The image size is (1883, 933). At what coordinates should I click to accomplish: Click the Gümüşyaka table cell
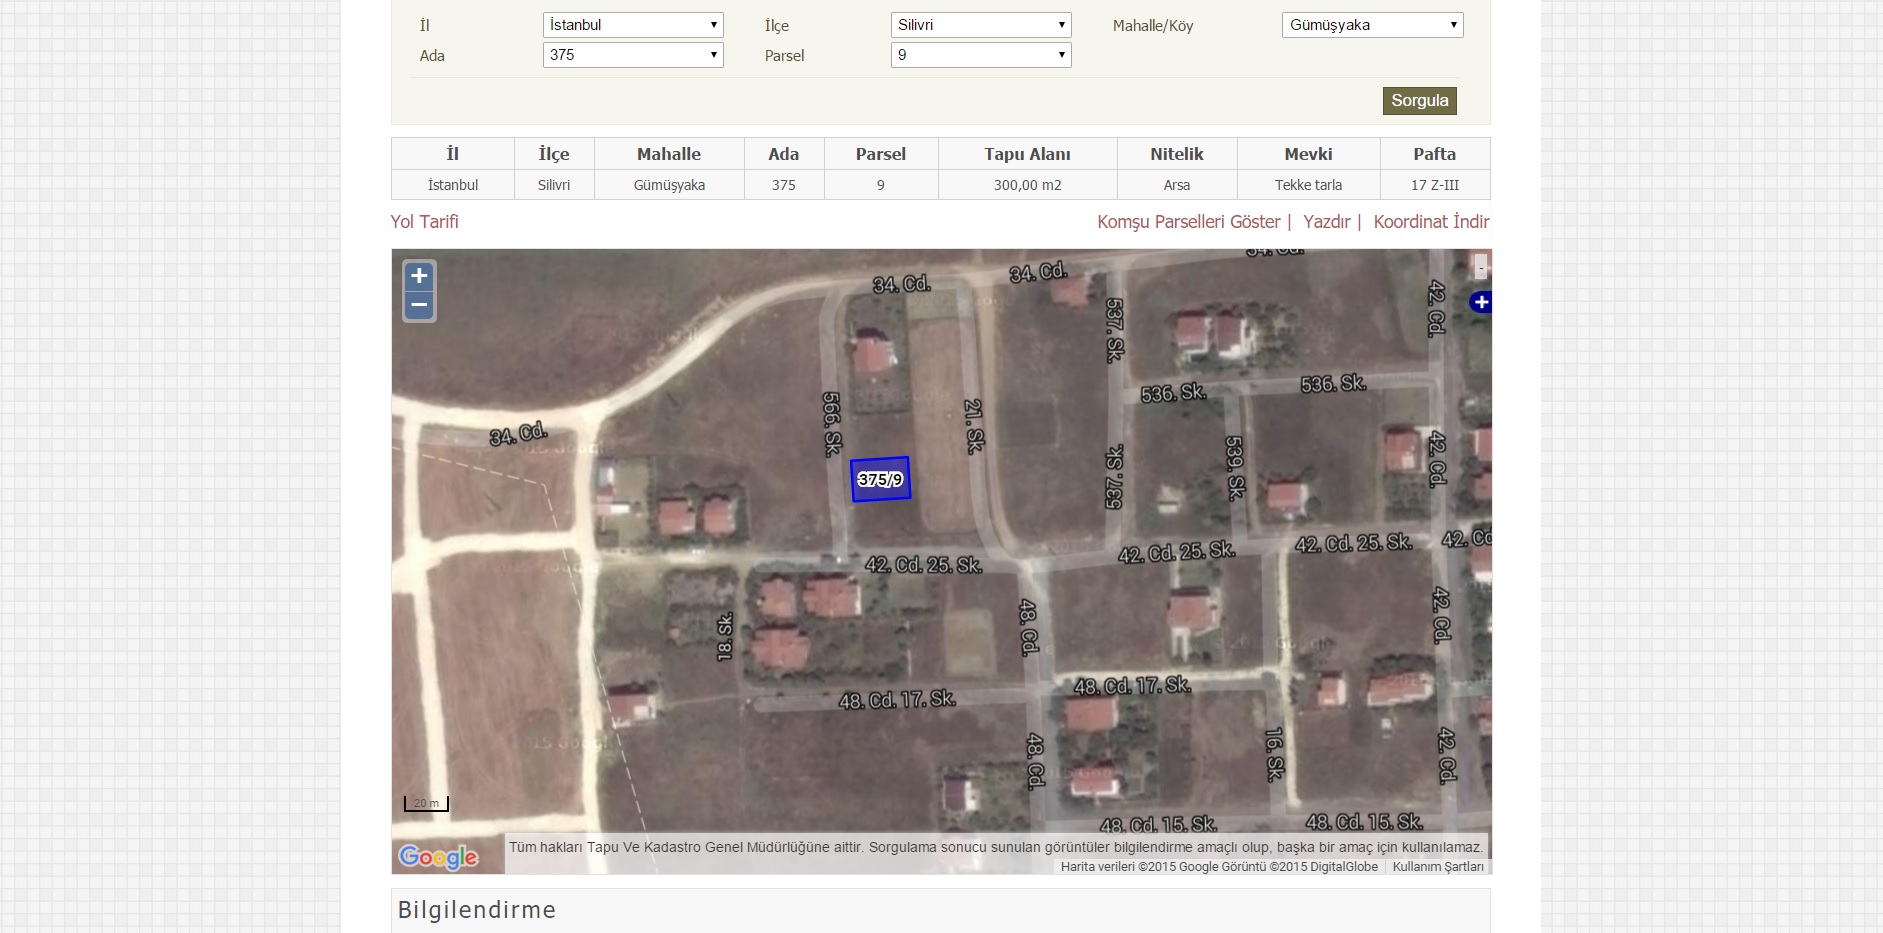(669, 185)
